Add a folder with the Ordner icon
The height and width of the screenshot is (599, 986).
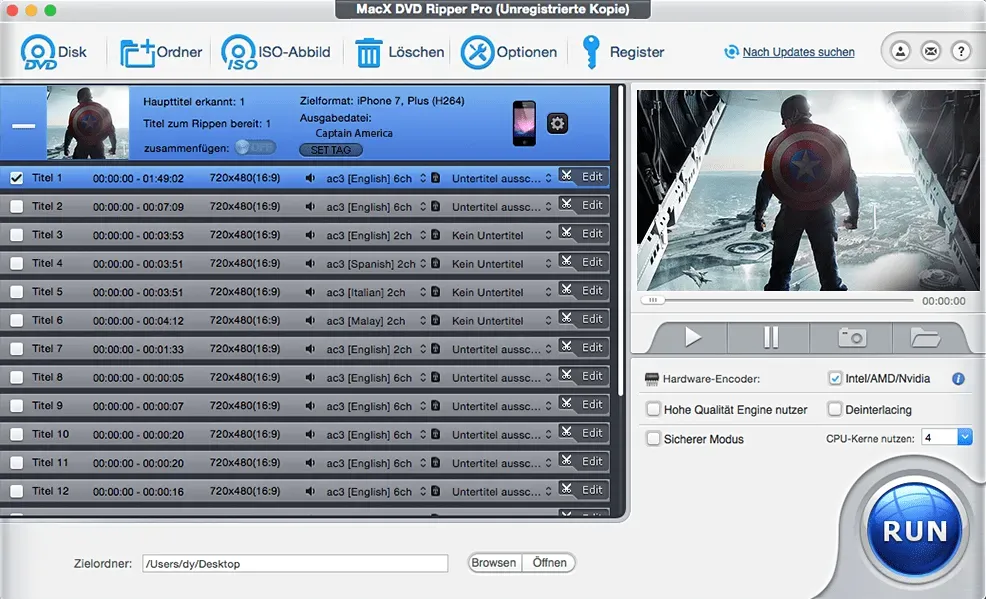pyautogui.click(x=137, y=53)
